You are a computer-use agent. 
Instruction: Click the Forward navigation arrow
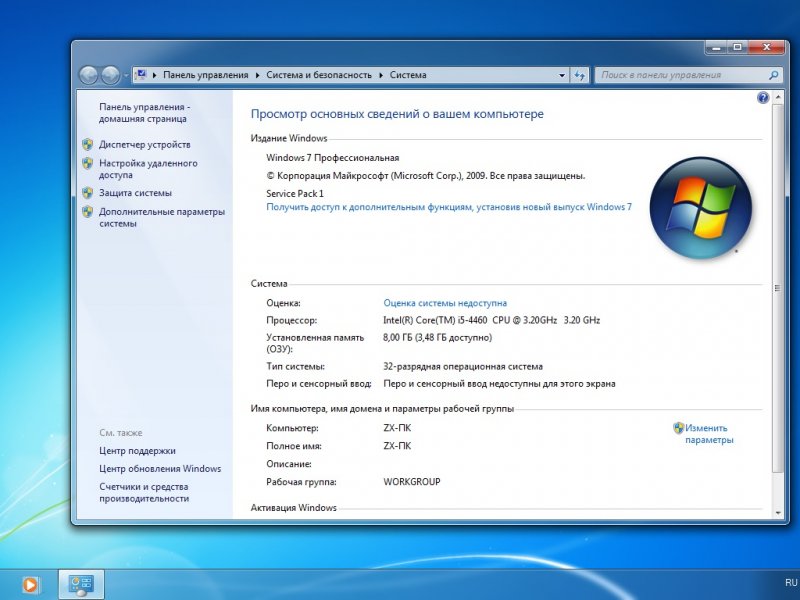(x=110, y=76)
